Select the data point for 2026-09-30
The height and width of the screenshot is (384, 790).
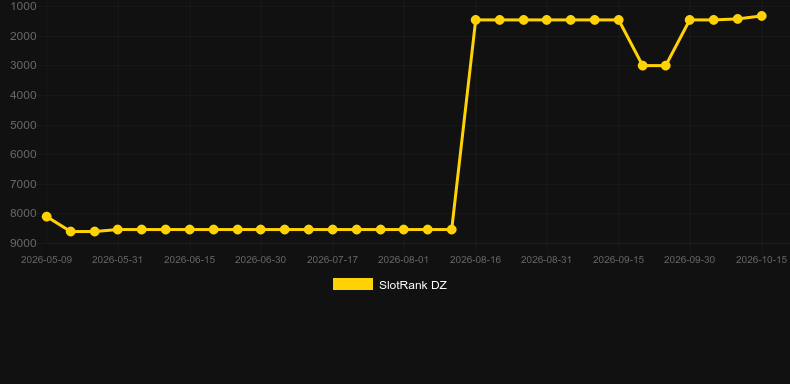690,20
